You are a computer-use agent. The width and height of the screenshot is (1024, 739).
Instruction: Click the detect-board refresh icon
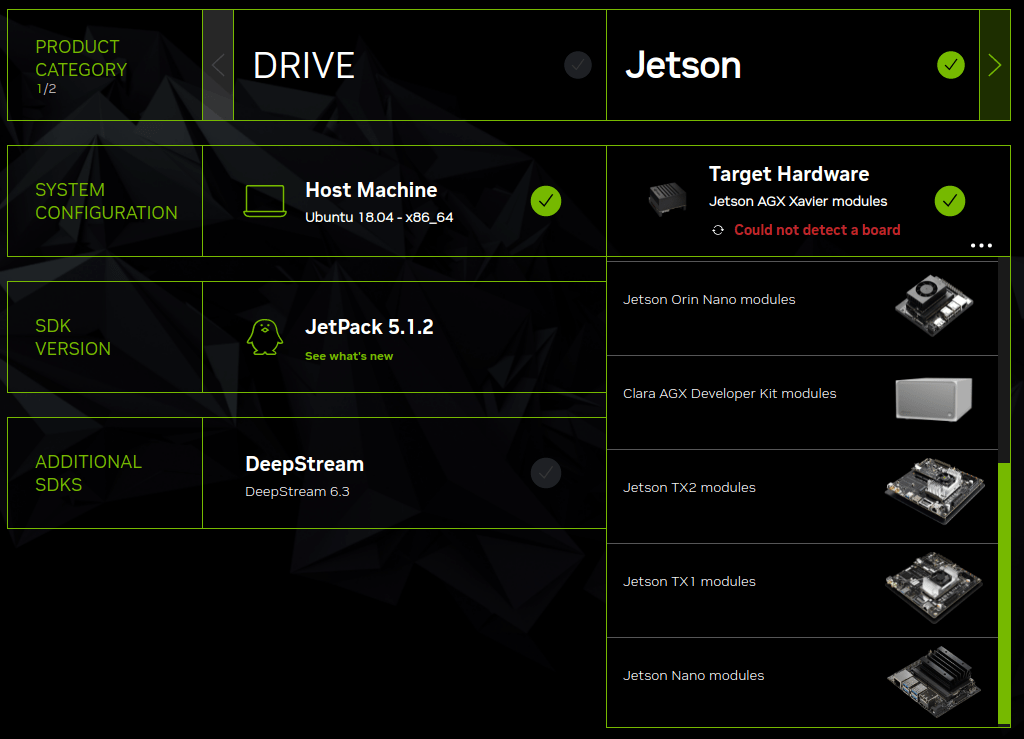[x=717, y=230]
